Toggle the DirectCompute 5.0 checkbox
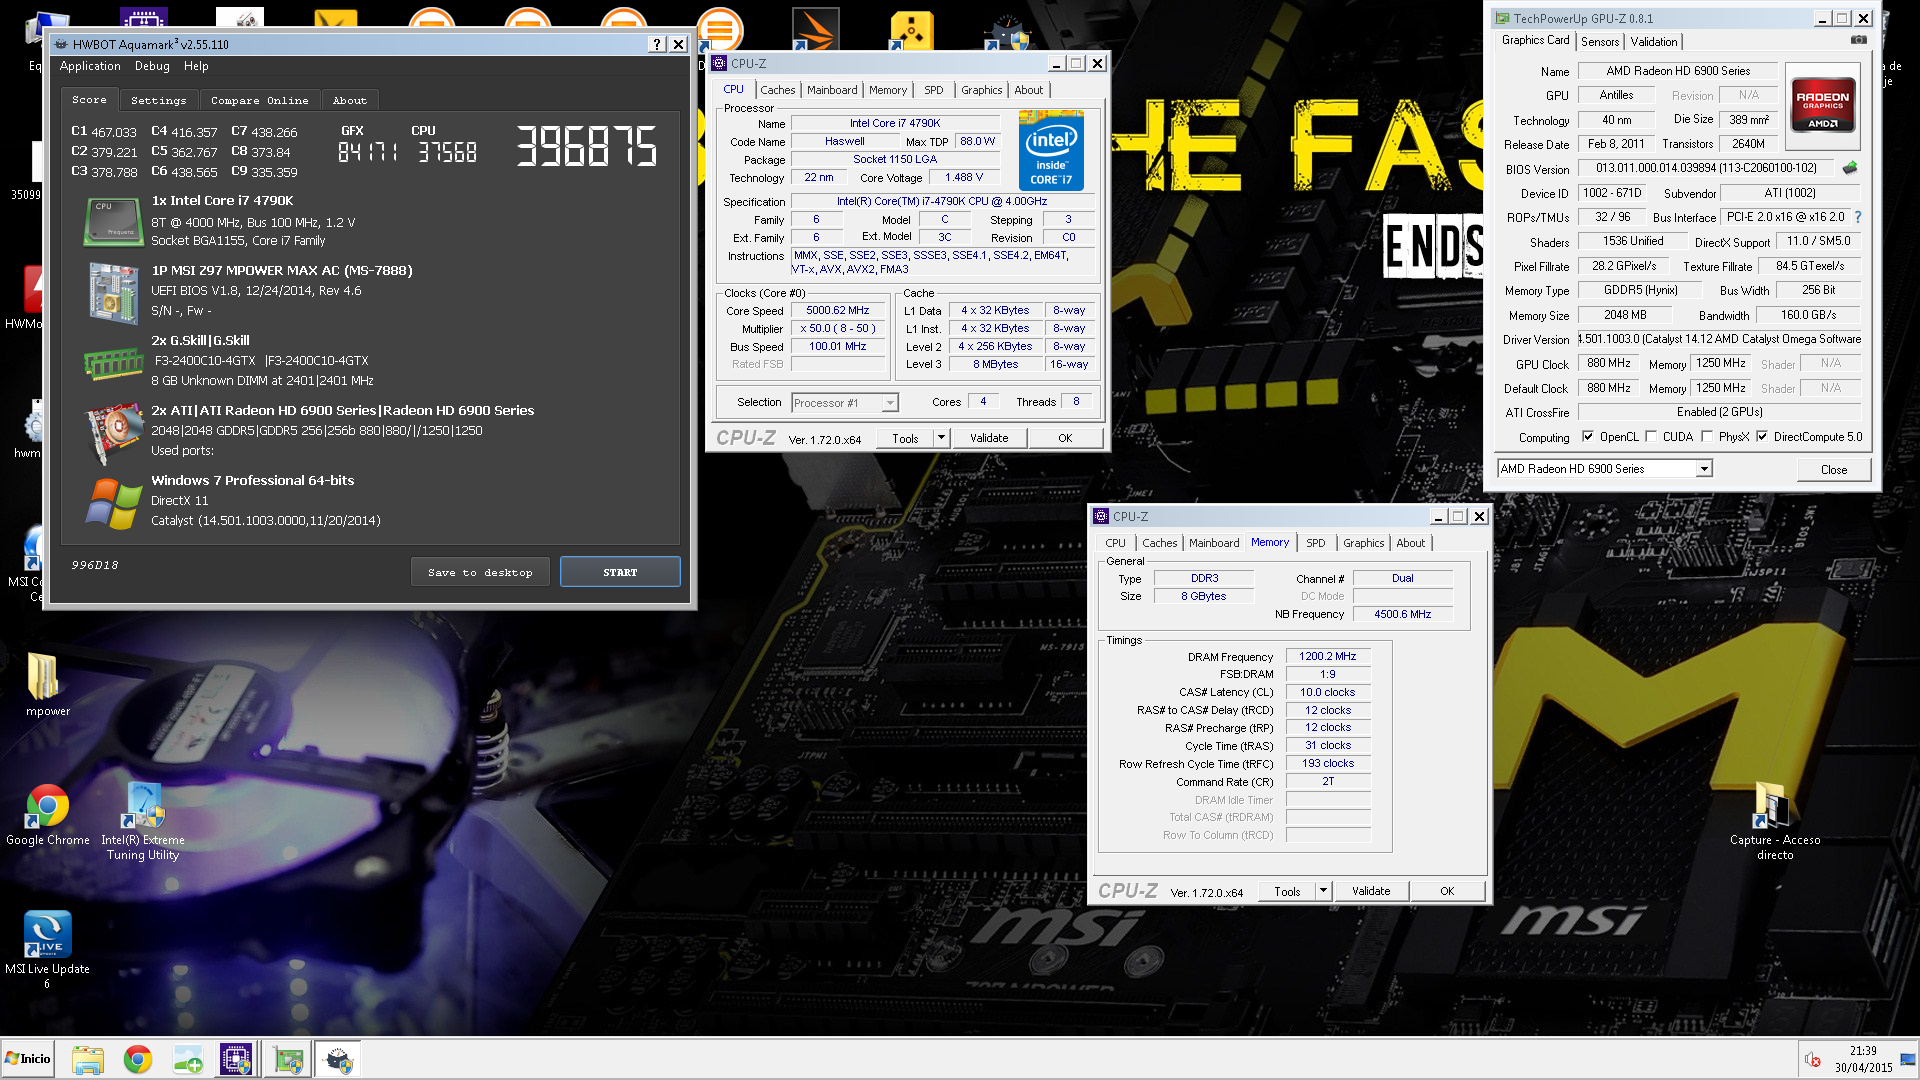1920x1080 pixels. pos(1762,436)
